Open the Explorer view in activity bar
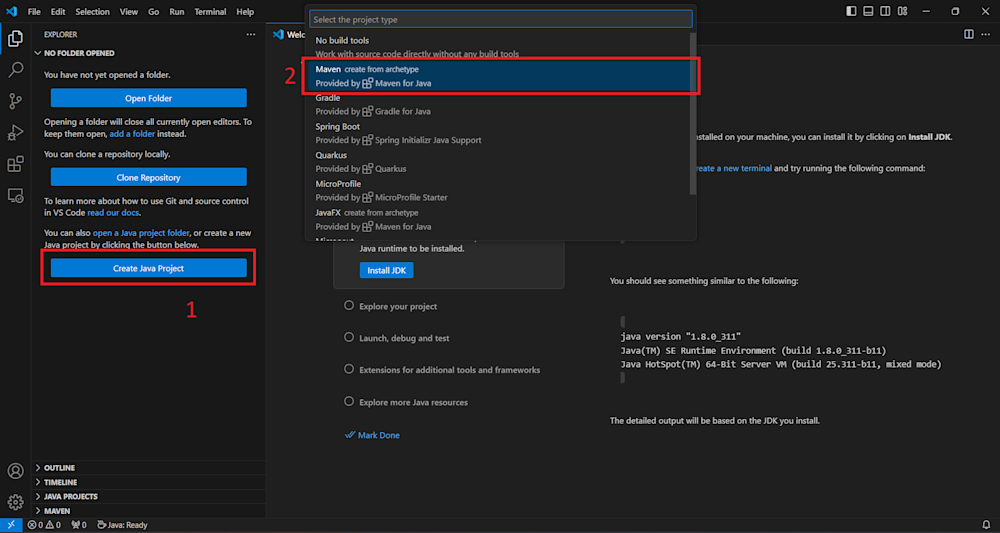 15,39
